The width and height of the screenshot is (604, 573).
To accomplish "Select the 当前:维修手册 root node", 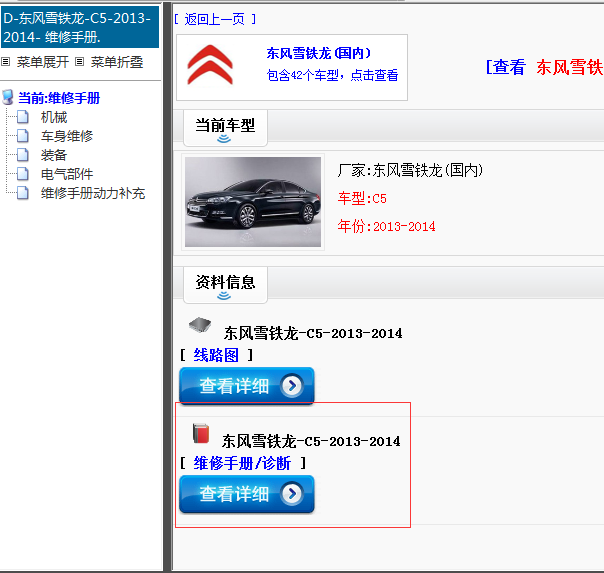I will coord(59,98).
